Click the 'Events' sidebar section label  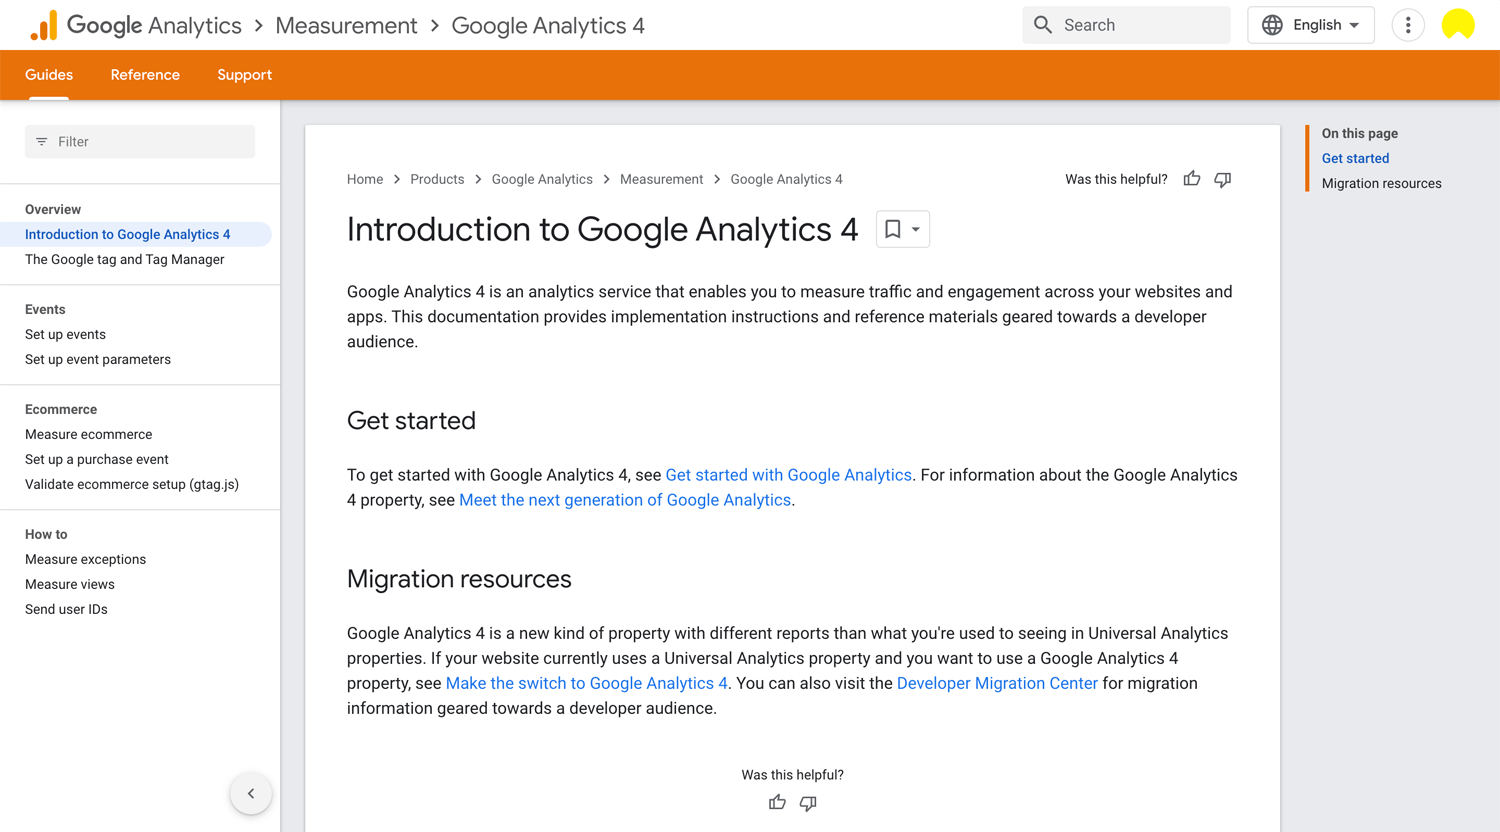45,309
